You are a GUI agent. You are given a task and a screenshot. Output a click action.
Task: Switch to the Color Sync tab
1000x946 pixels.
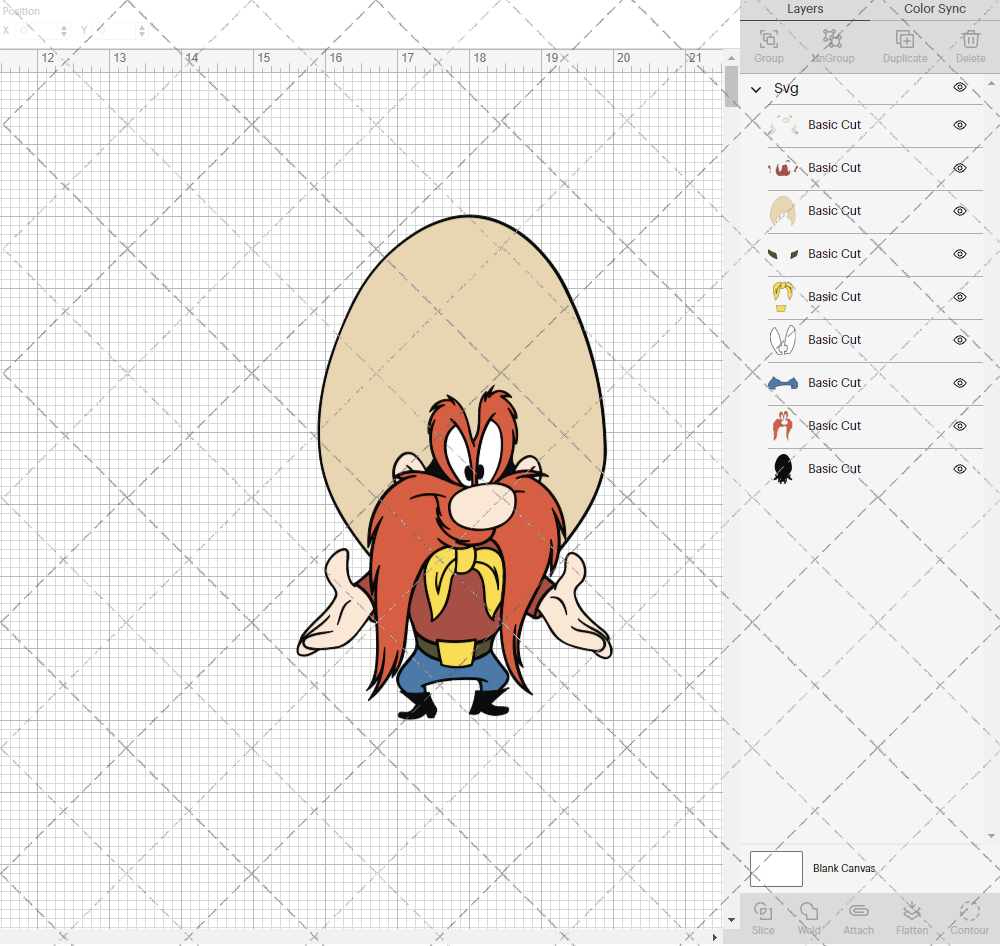pyautogui.click(x=934, y=9)
